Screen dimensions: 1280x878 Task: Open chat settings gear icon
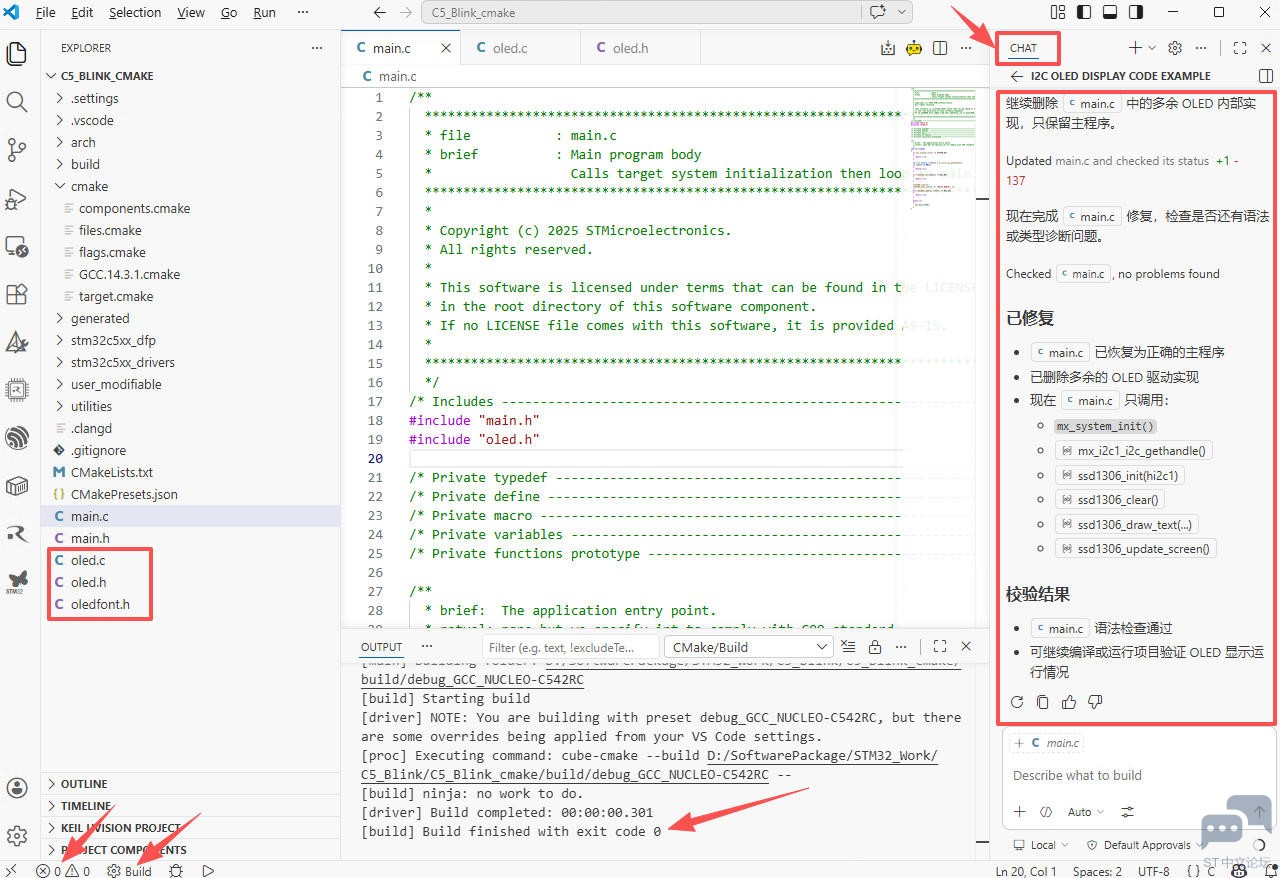point(1175,48)
